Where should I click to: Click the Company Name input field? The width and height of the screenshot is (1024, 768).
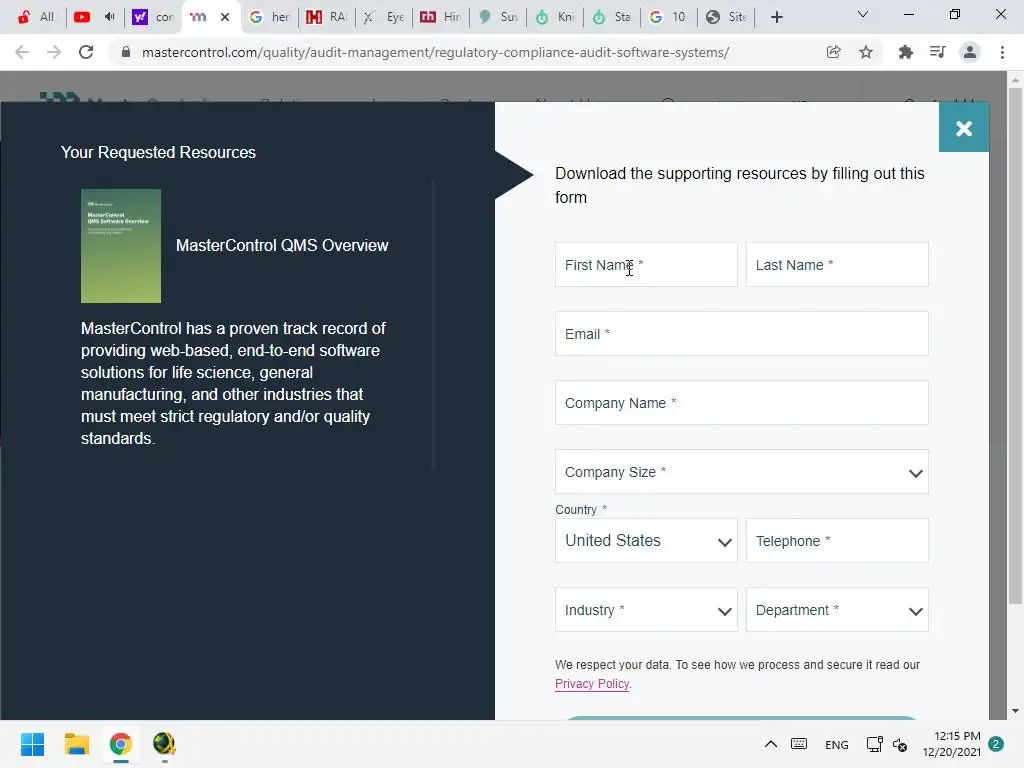click(x=741, y=403)
